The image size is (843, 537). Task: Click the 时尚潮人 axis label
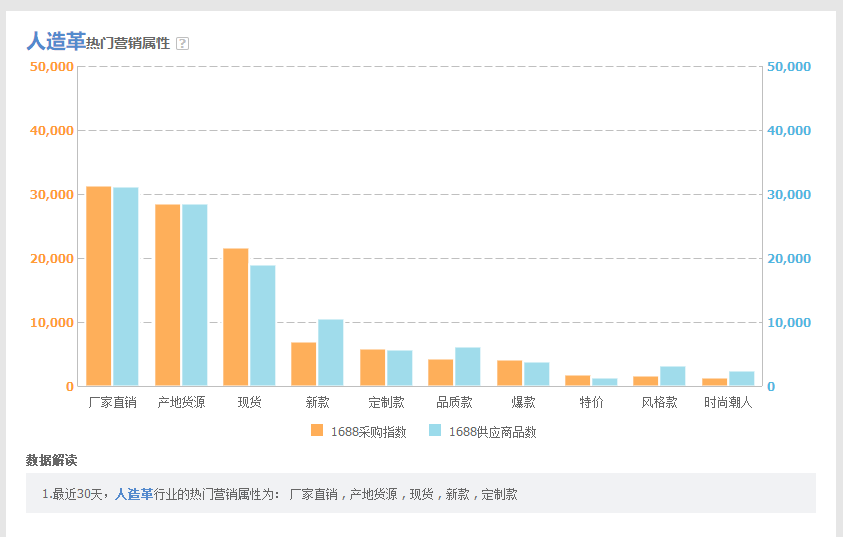(x=728, y=402)
